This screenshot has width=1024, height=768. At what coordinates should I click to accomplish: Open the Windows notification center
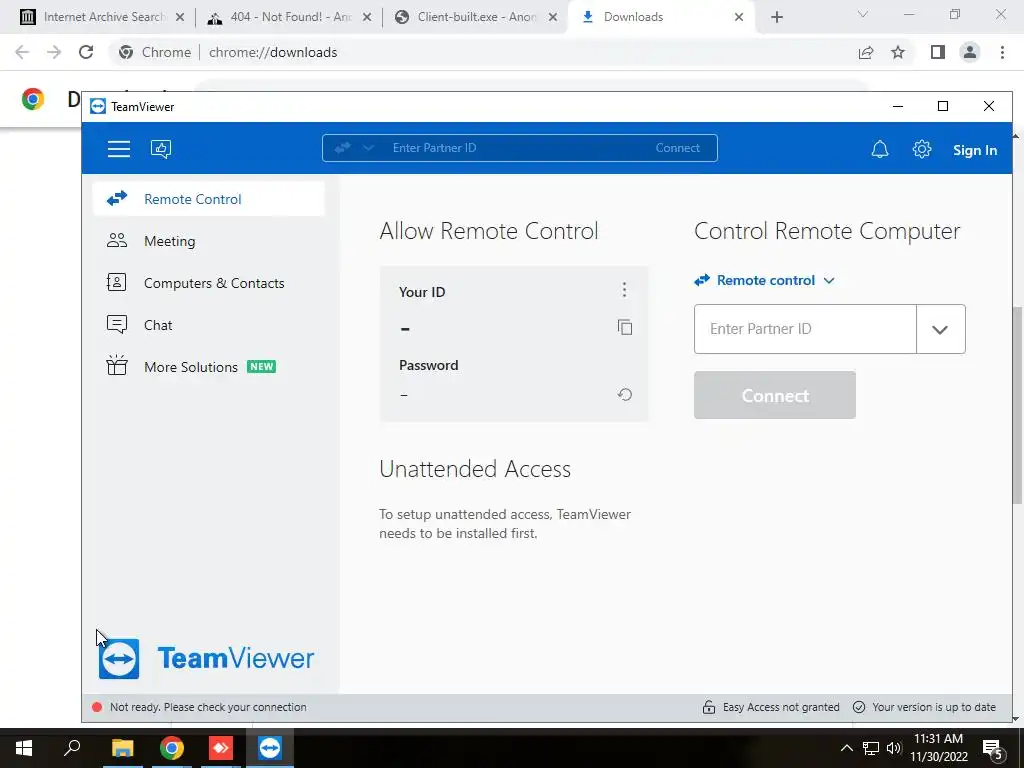[x=993, y=748]
